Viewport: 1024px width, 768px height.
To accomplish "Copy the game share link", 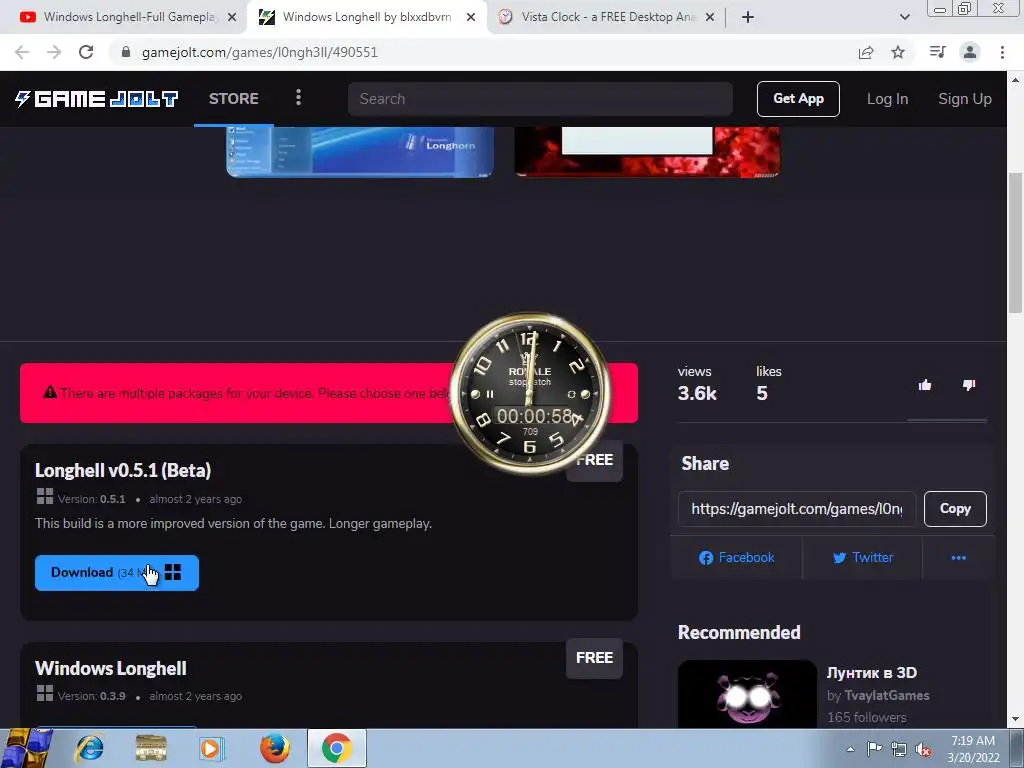I will (x=955, y=509).
